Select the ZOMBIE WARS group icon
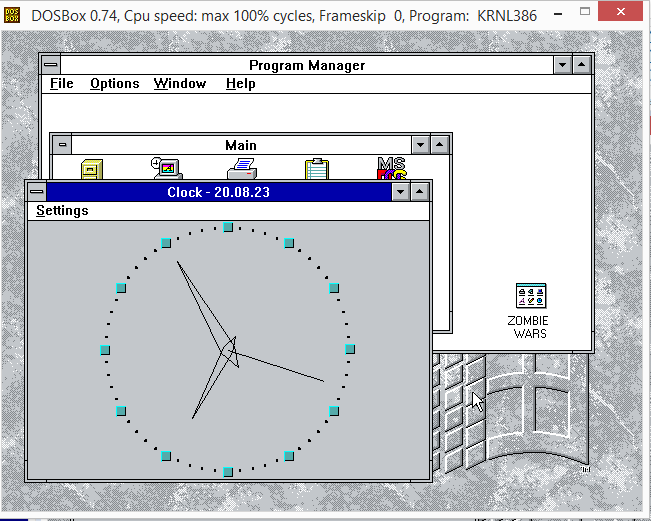The width and height of the screenshot is (651, 521). click(530, 296)
